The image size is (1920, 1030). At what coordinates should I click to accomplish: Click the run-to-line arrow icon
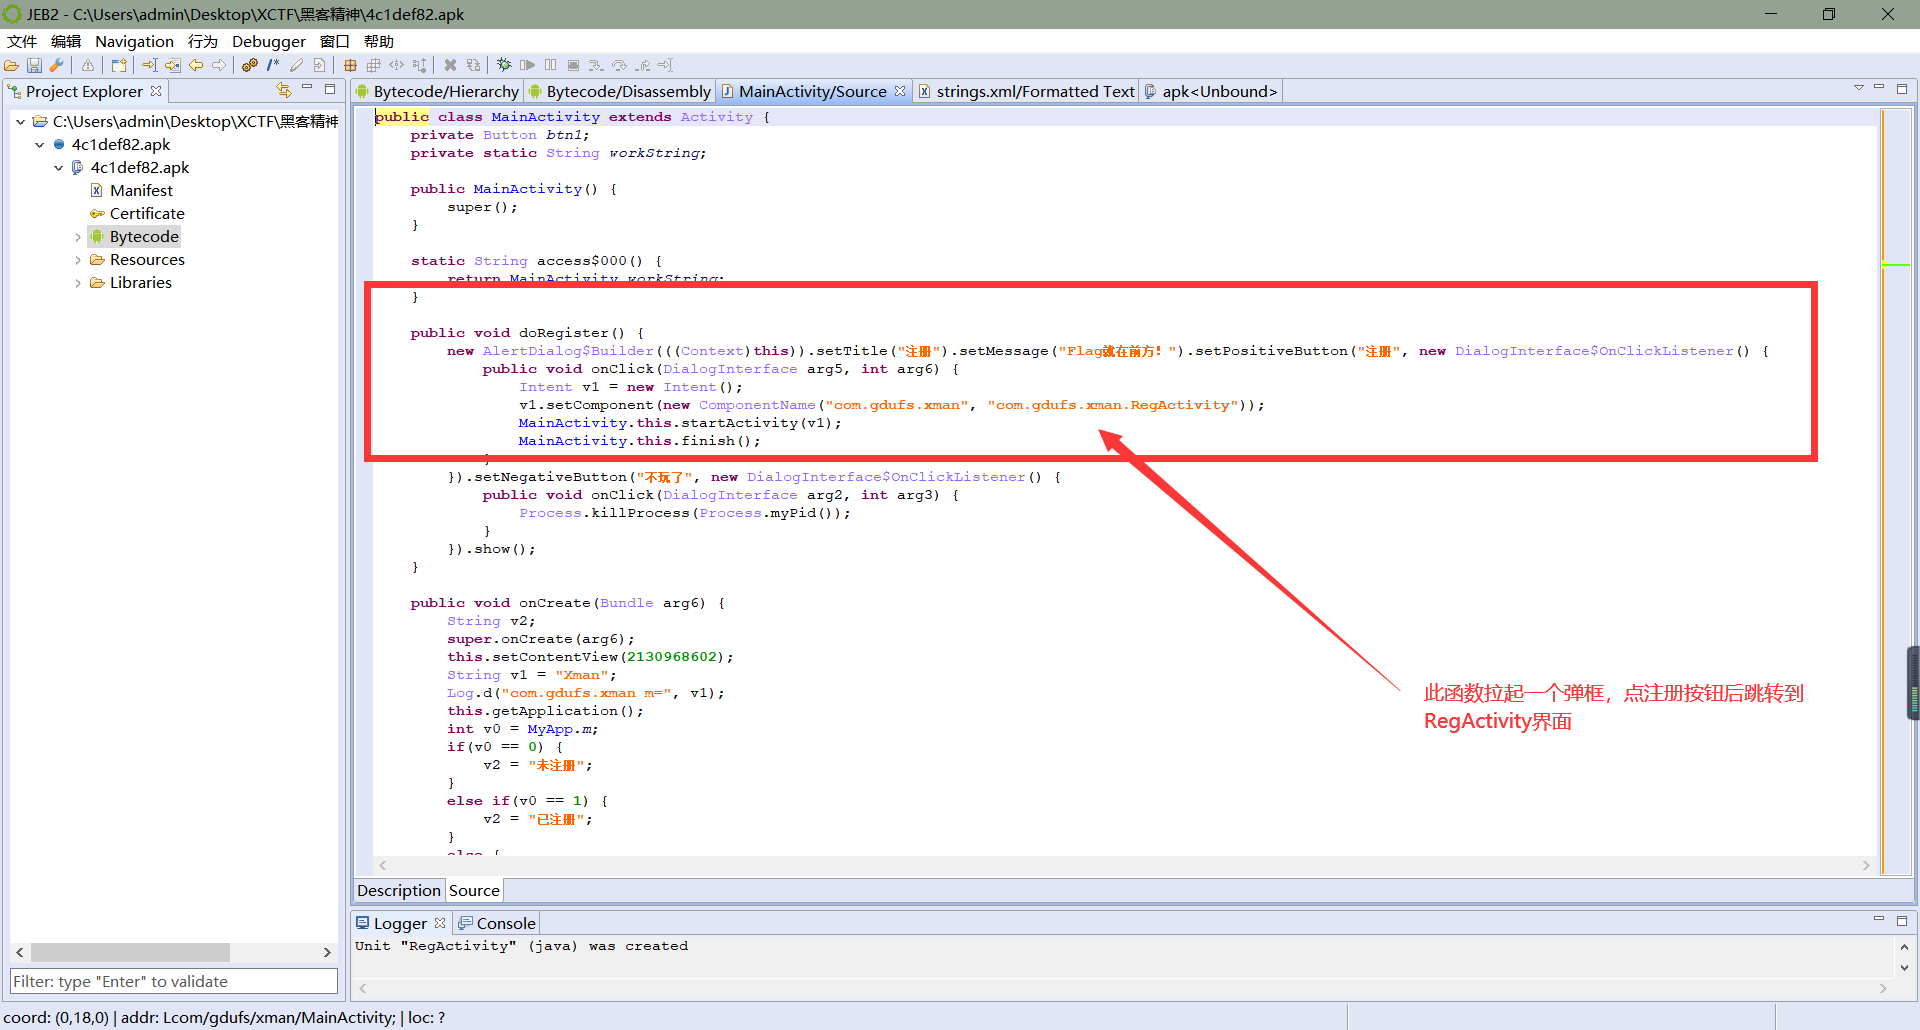[x=666, y=65]
